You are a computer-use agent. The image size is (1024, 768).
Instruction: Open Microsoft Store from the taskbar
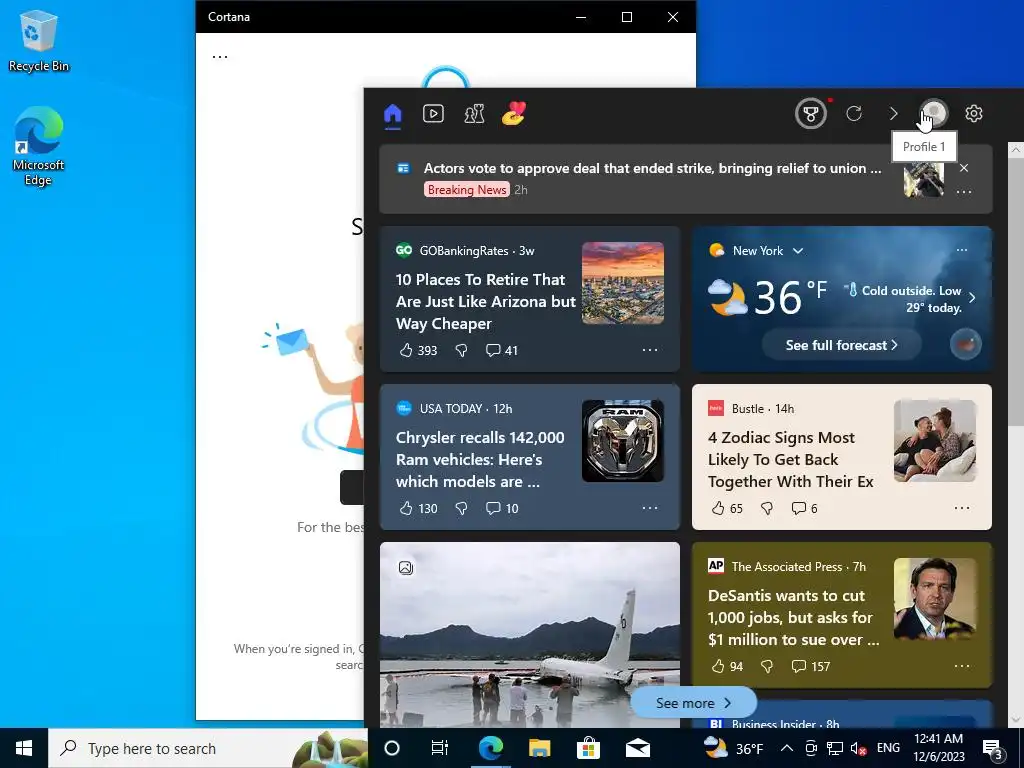(588, 748)
